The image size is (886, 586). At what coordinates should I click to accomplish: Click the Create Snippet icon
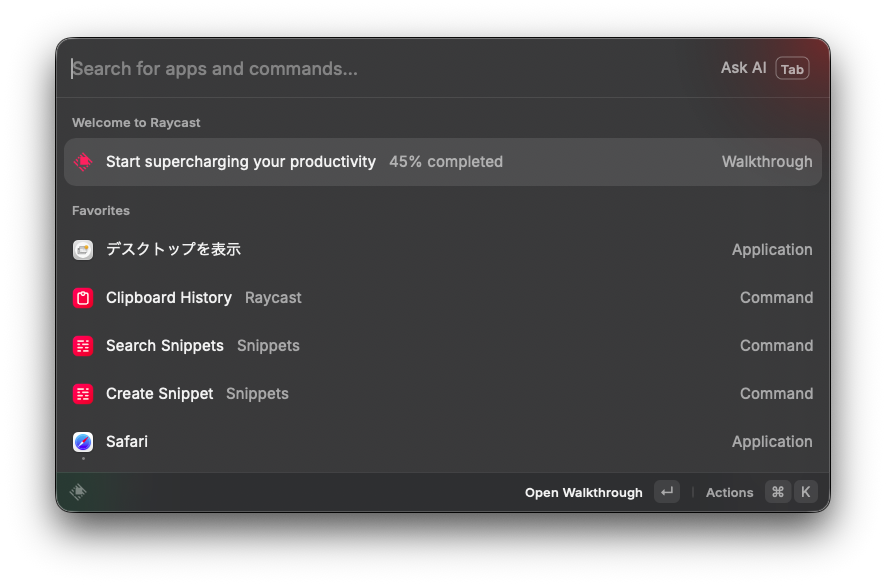(x=83, y=394)
